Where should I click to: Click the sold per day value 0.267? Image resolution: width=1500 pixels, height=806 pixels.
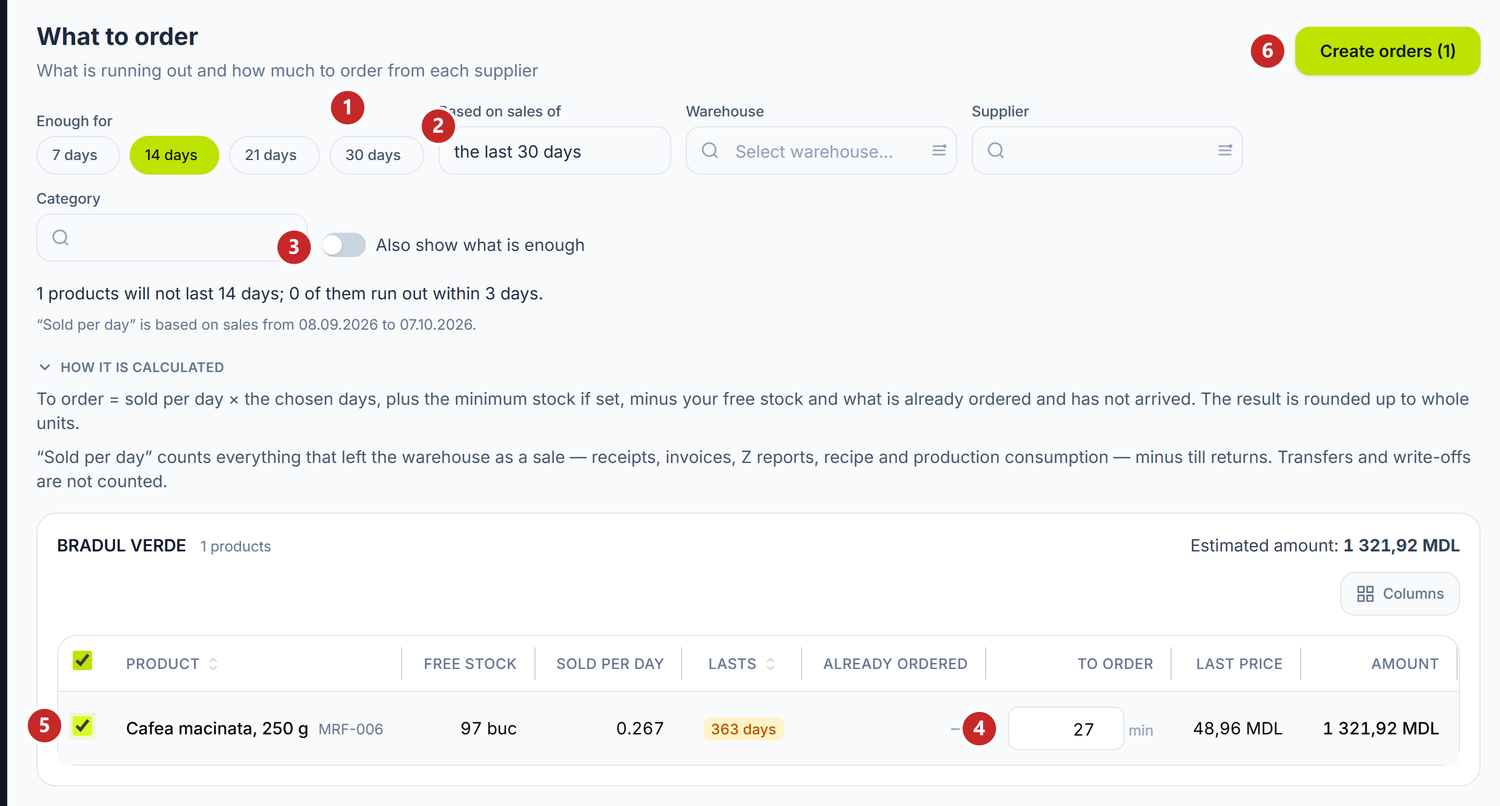coord(640,729)
